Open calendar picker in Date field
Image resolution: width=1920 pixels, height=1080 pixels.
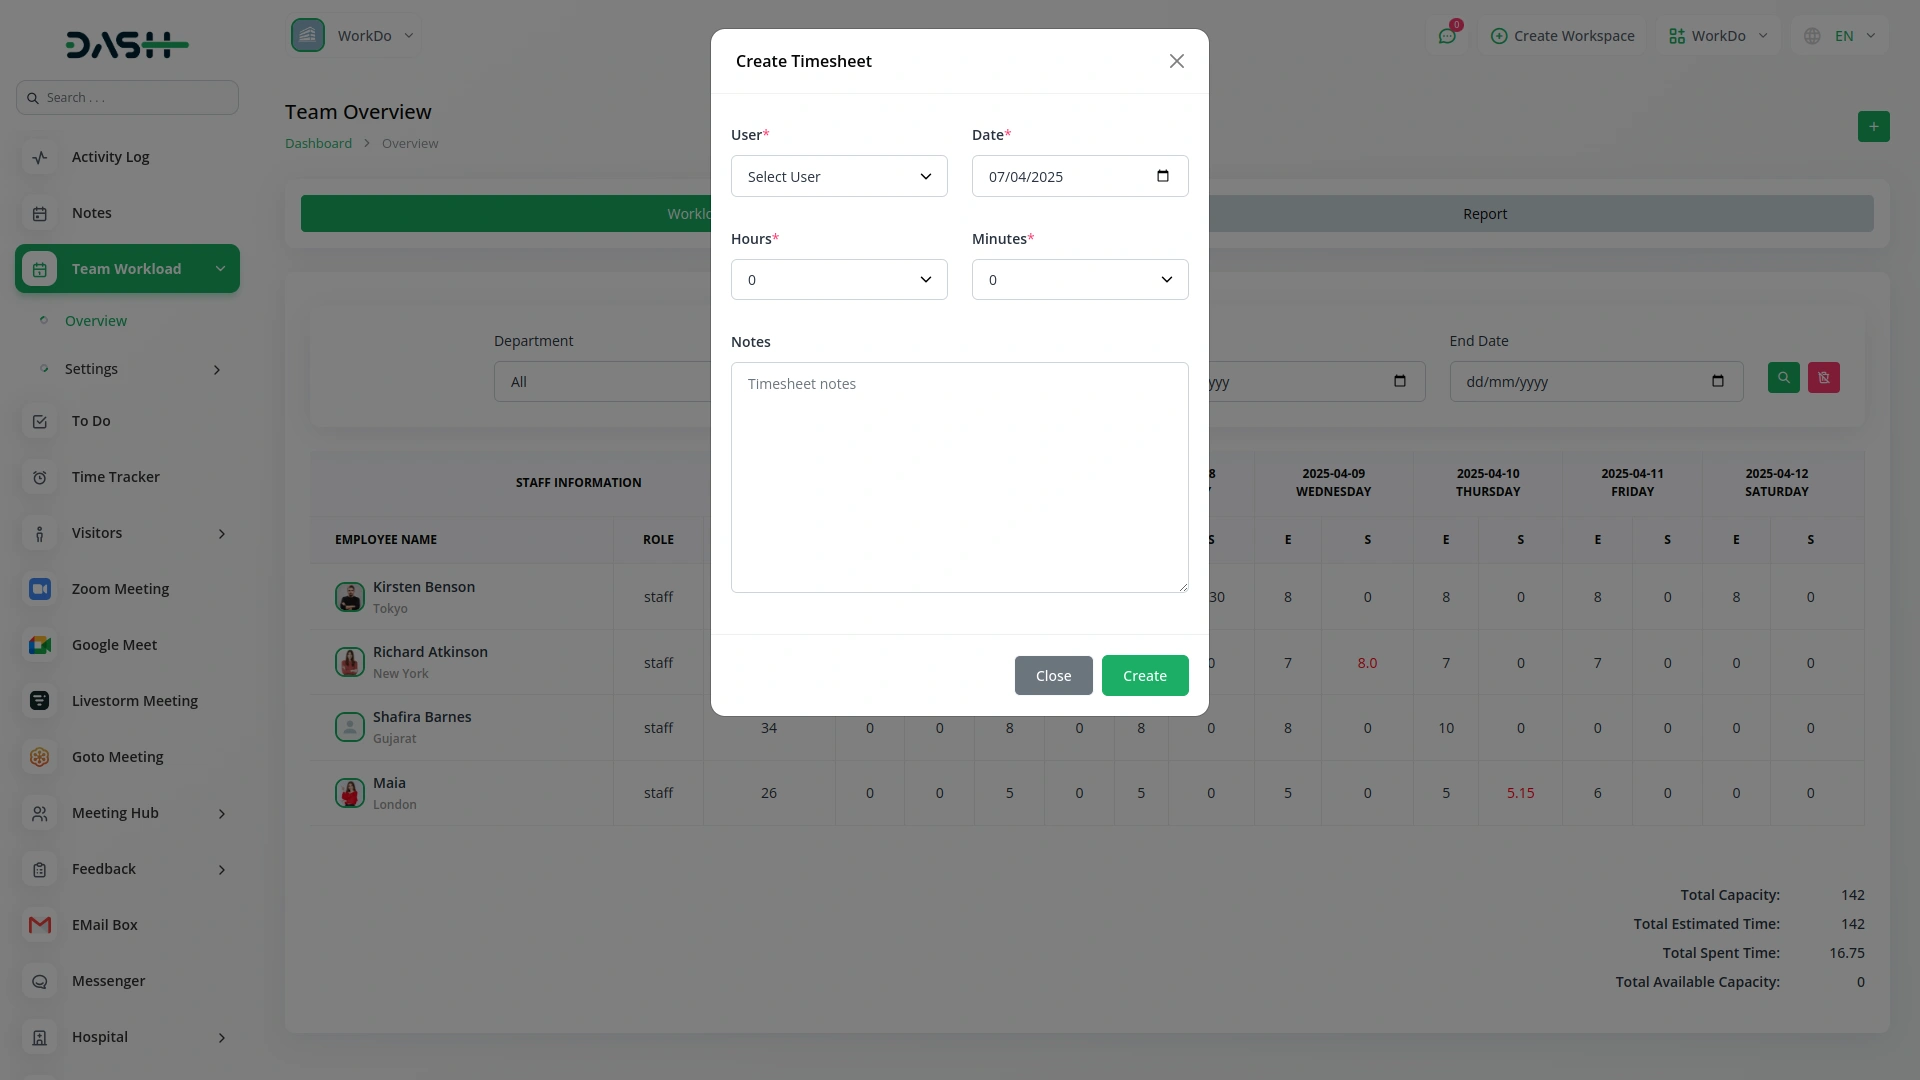tap(1162, 176)
